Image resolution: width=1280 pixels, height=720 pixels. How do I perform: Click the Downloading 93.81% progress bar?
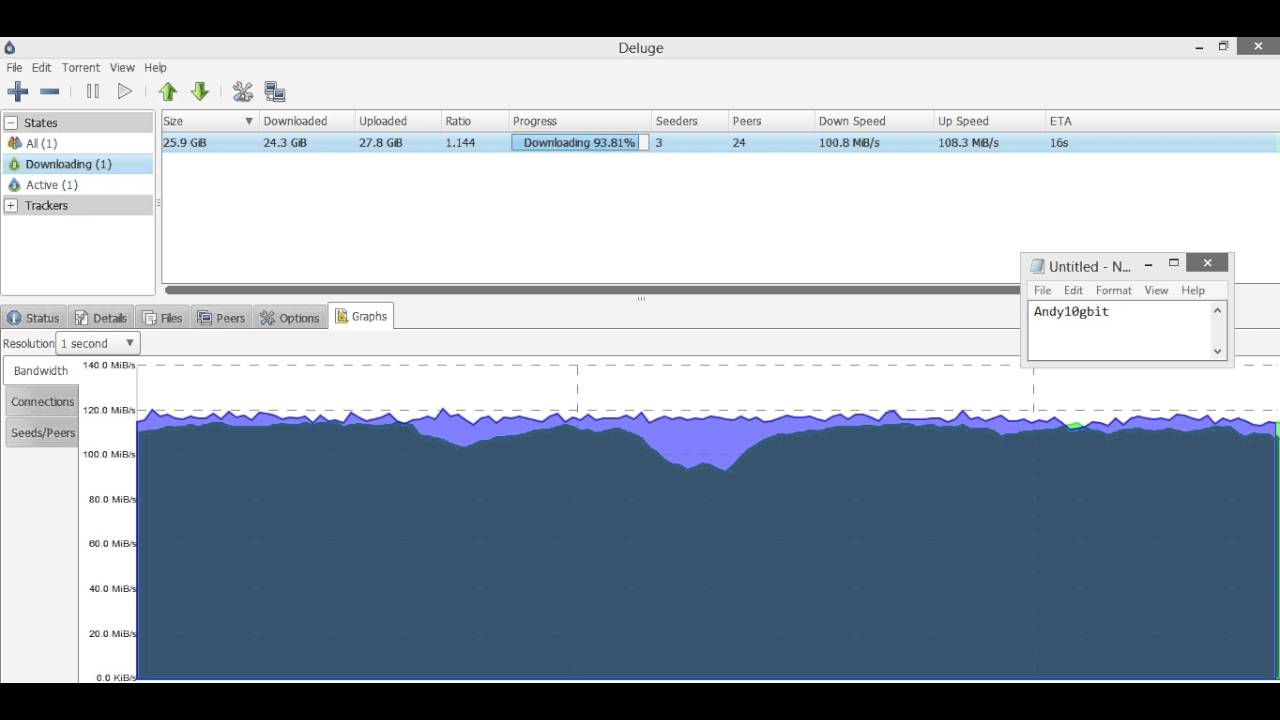[580, 143]
